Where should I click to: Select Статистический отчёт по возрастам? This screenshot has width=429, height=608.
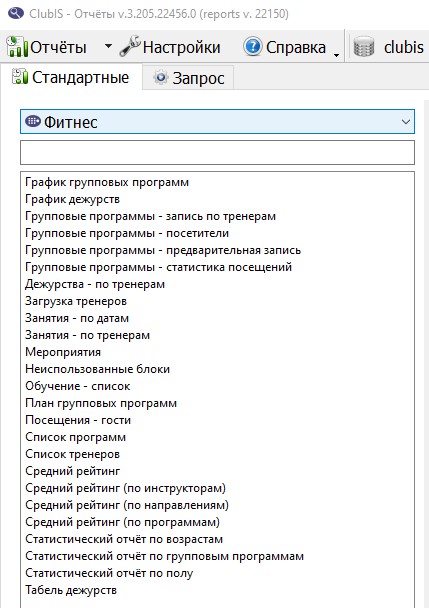(x=124, y=540)
